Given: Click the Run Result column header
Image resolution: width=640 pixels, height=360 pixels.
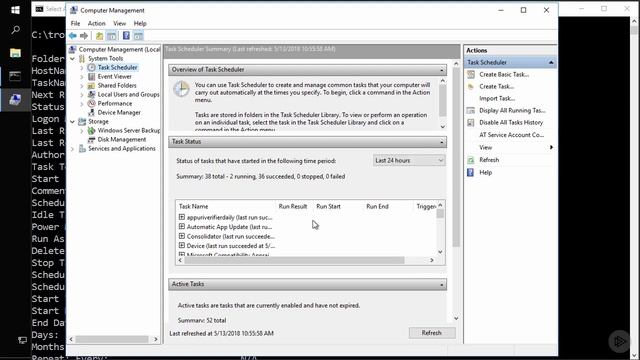Looking at the screenshot, I should click(x=293, y=207).
